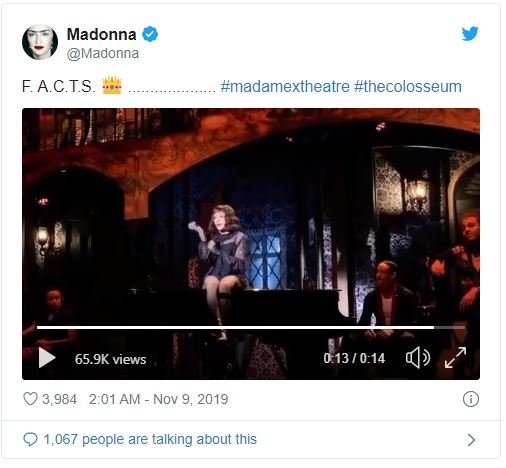Open Madonna's profile picture
Image resolution: width=506 pixels, height=468 pixels.
point(40,42)
